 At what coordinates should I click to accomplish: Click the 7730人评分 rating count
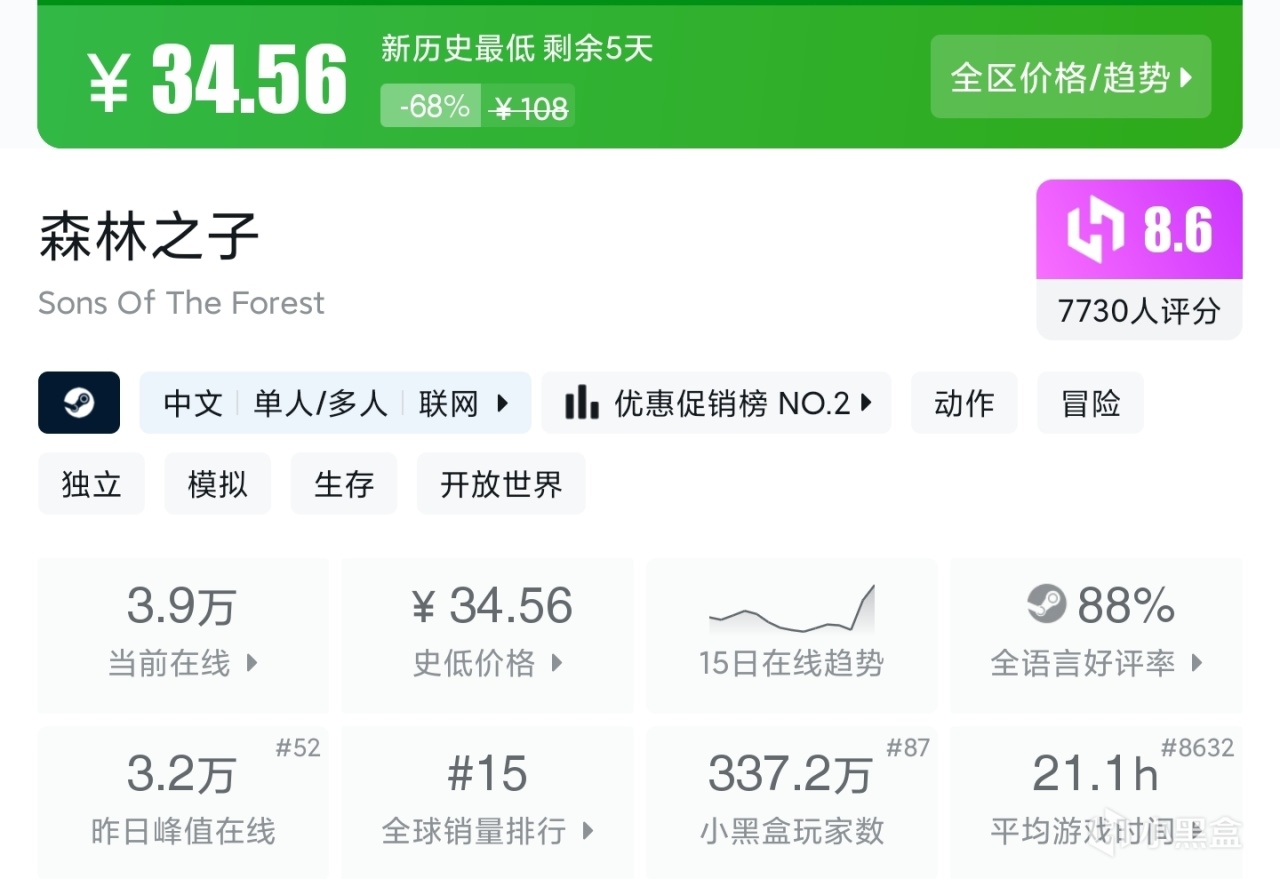tap(1139, 311)
